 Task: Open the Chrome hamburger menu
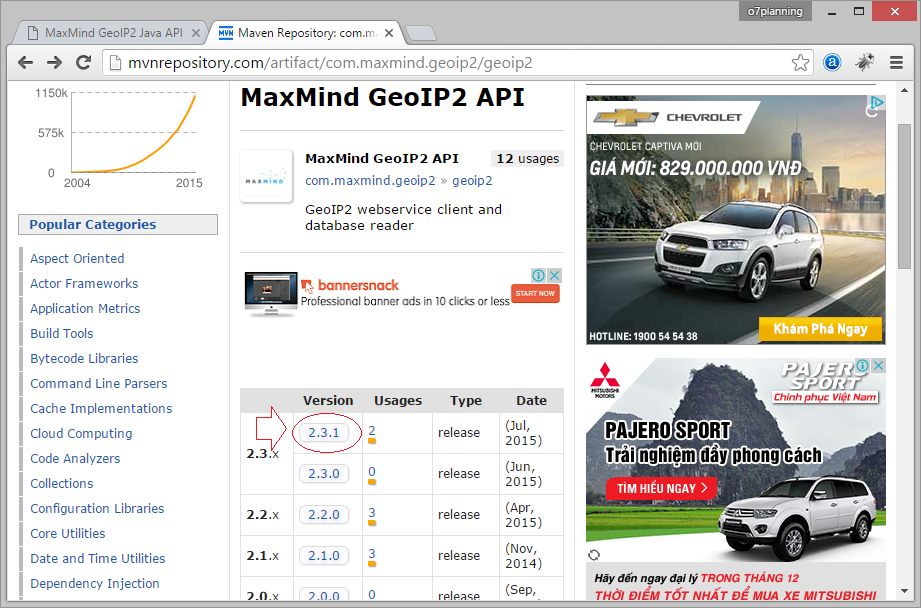(x=896, y=62)
